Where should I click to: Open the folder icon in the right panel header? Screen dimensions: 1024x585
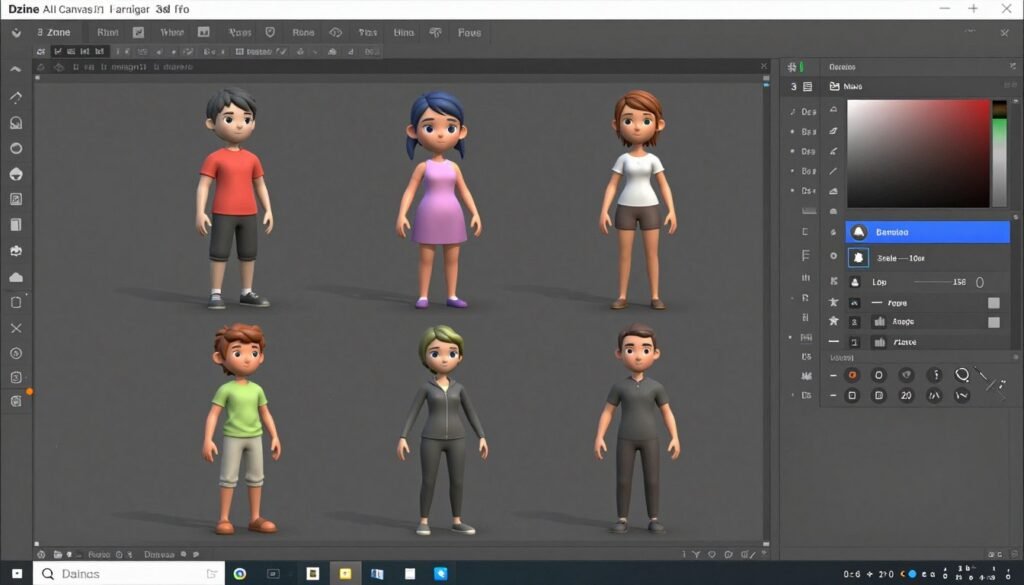pyautogui.click(x=835, y=86)
